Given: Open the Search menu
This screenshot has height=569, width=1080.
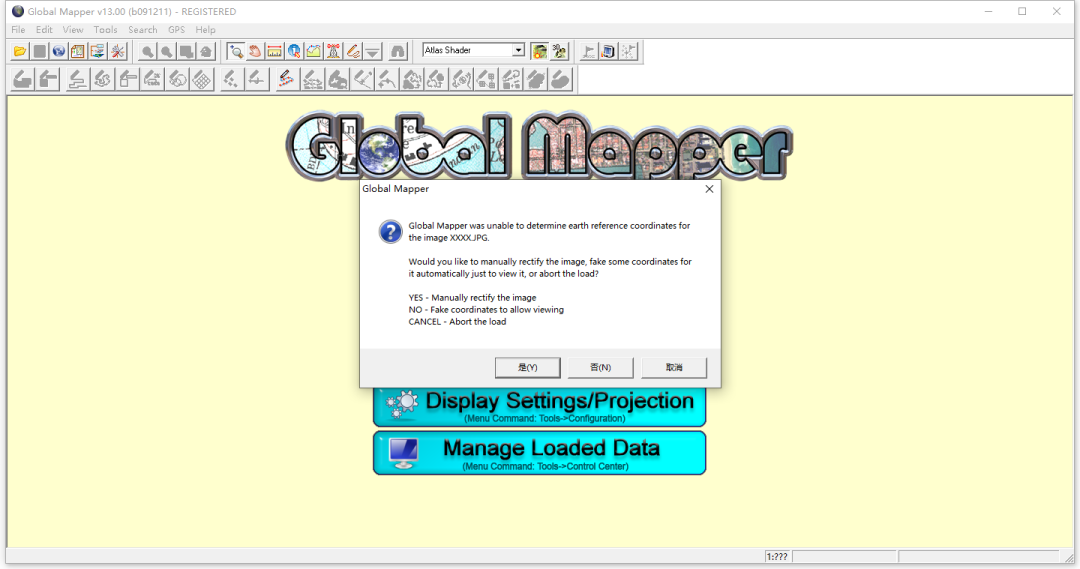Looking at the screenshot, I should click(143, 30).
